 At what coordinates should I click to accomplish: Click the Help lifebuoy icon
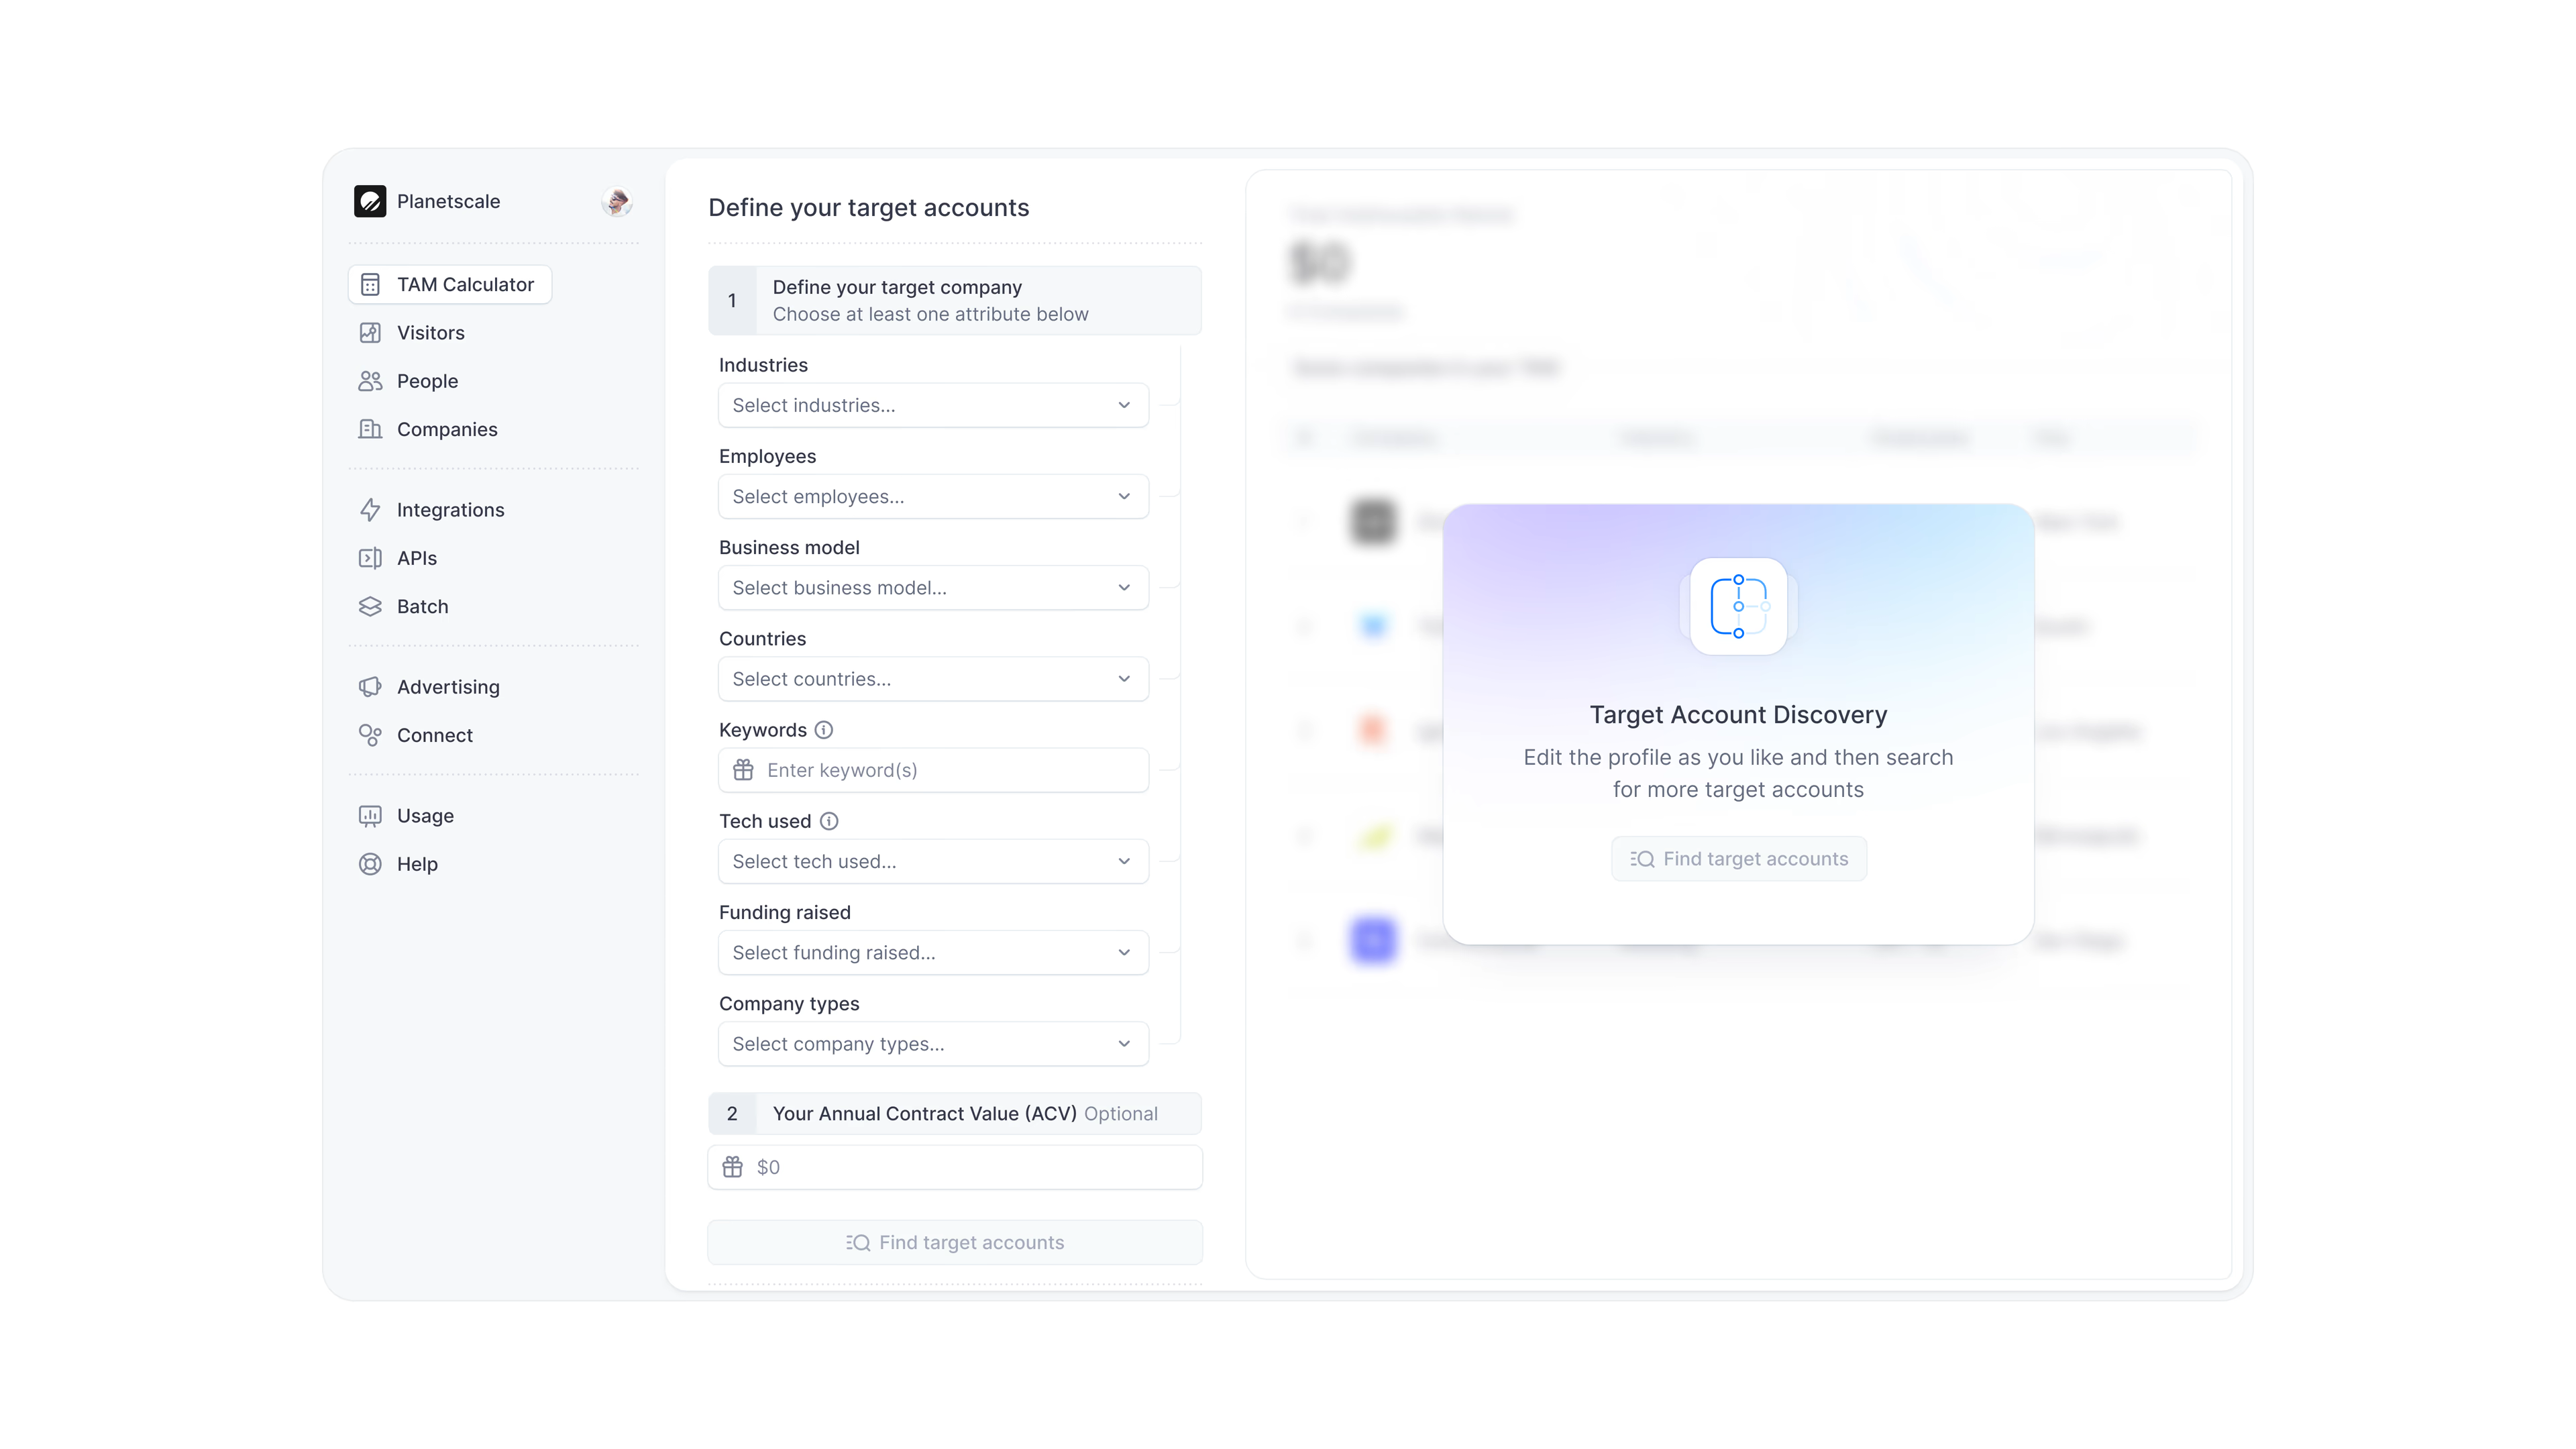(x=370, y=864)
